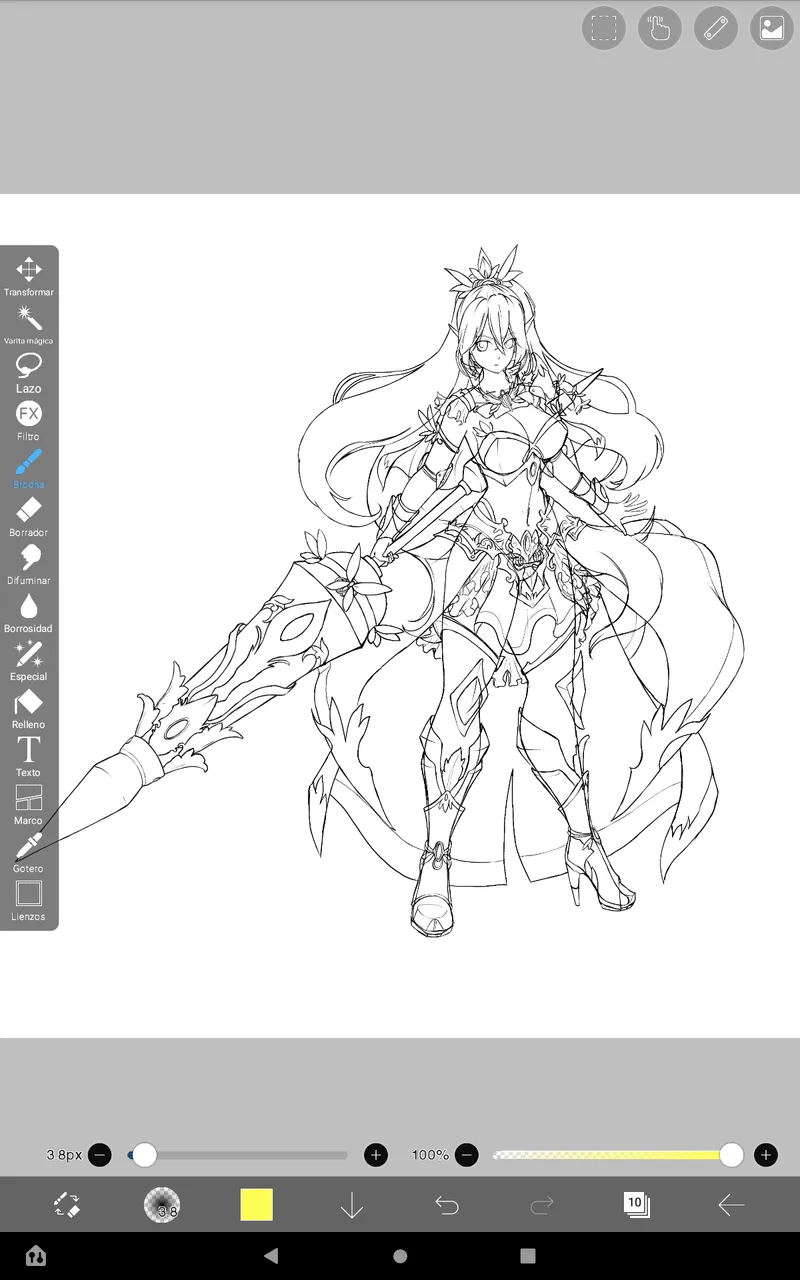Click the undo arrow button
The width and height of the screenshot is (800, 1280).
pyautogui.click(x=447, y=1205)
